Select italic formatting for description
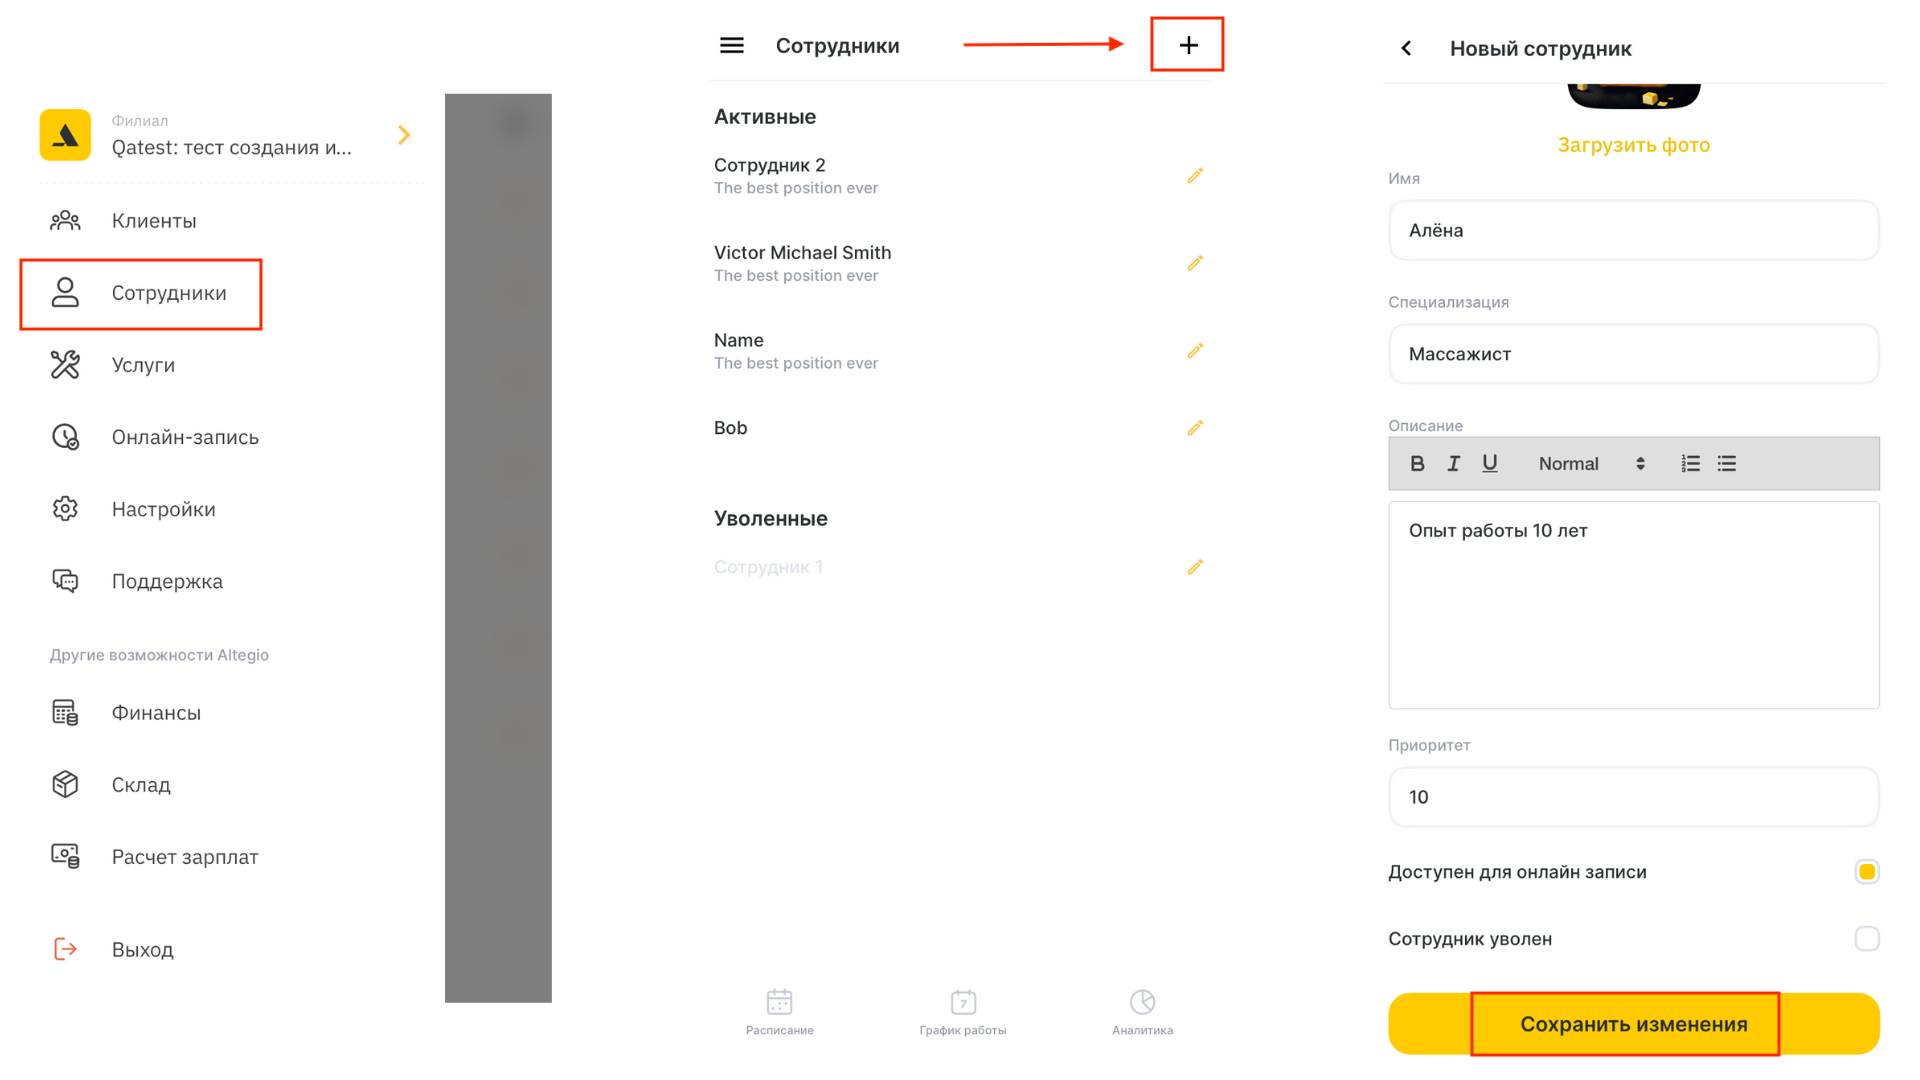Image resolution: width=1920 pixels, height=1080 pixels. (x=1451, y=465)
